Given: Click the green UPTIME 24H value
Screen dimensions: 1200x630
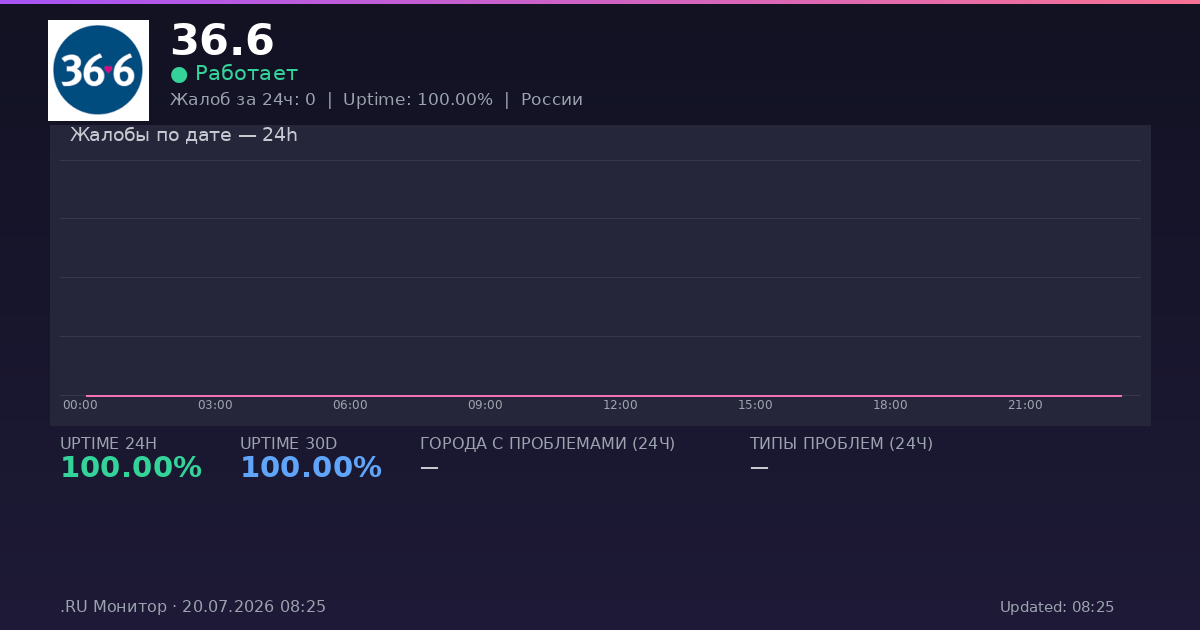Looking at the screenshot, I should [131, 468].
